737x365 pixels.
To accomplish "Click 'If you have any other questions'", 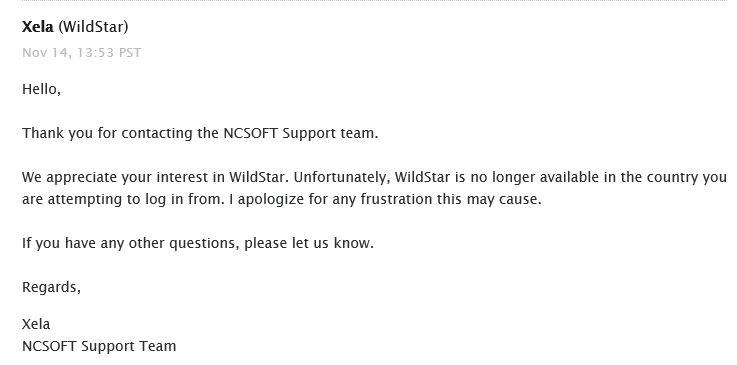I will (131, 243).
